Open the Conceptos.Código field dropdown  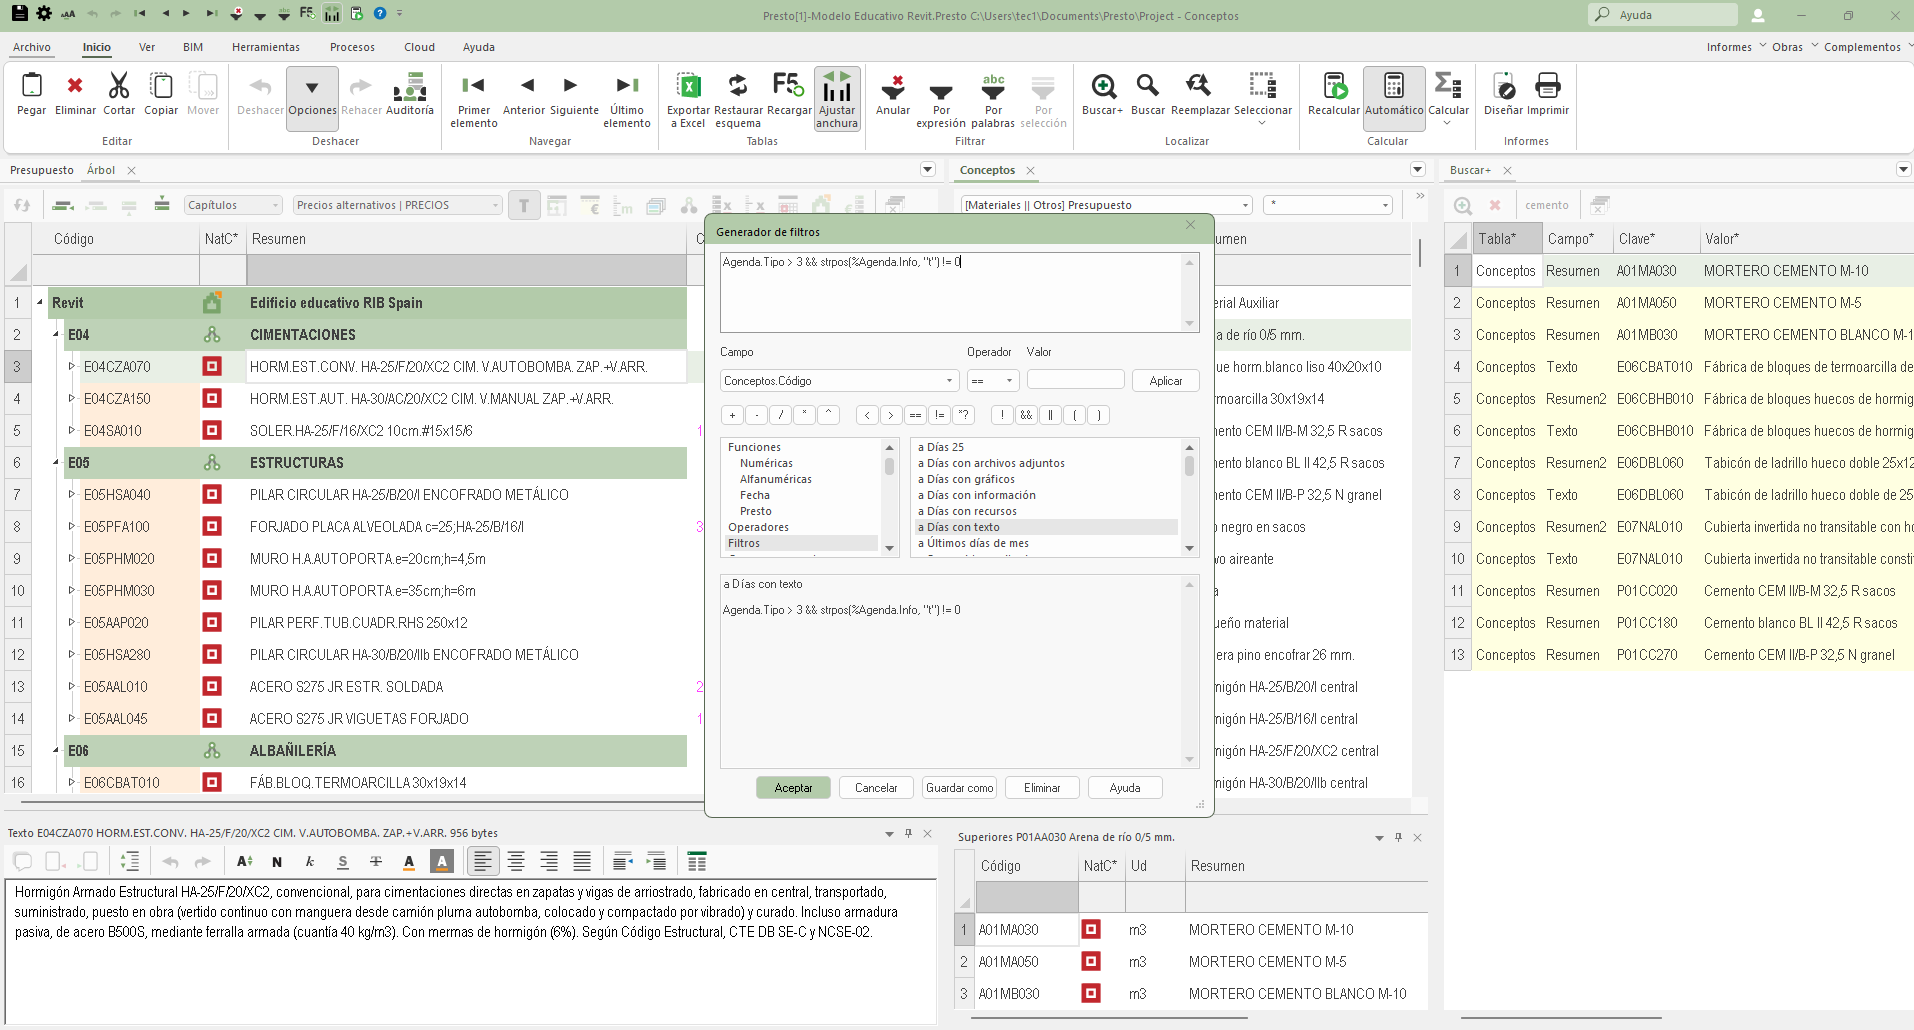point(948,381)
